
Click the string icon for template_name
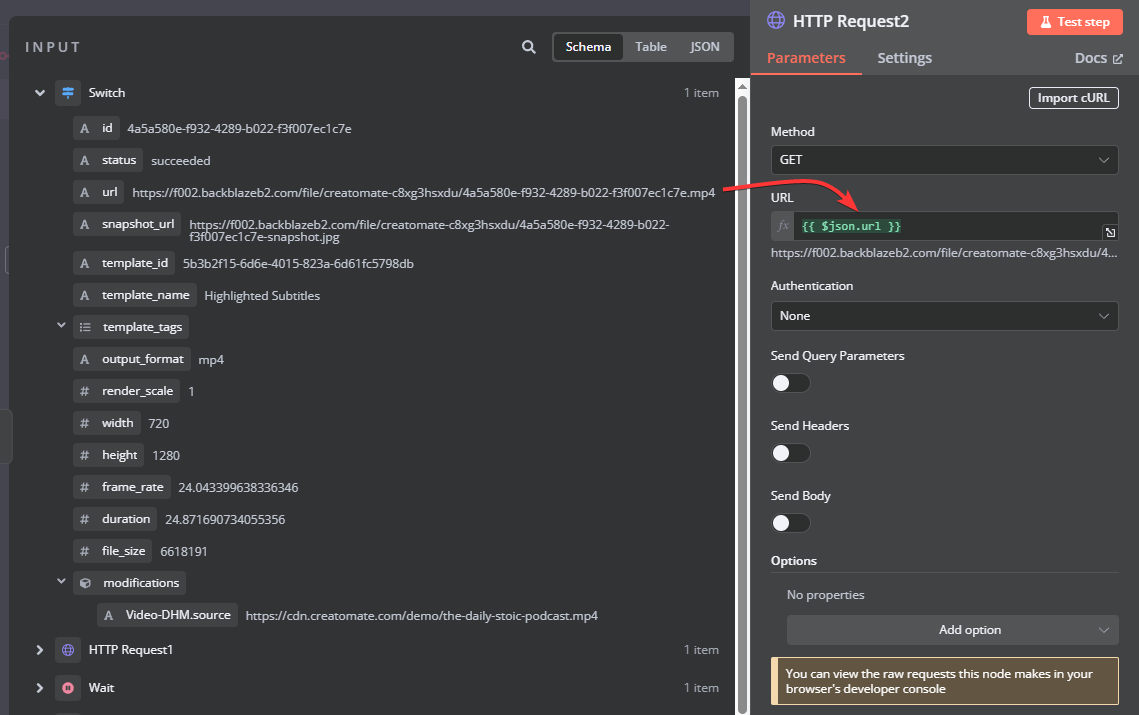click(x=85, y=295)
